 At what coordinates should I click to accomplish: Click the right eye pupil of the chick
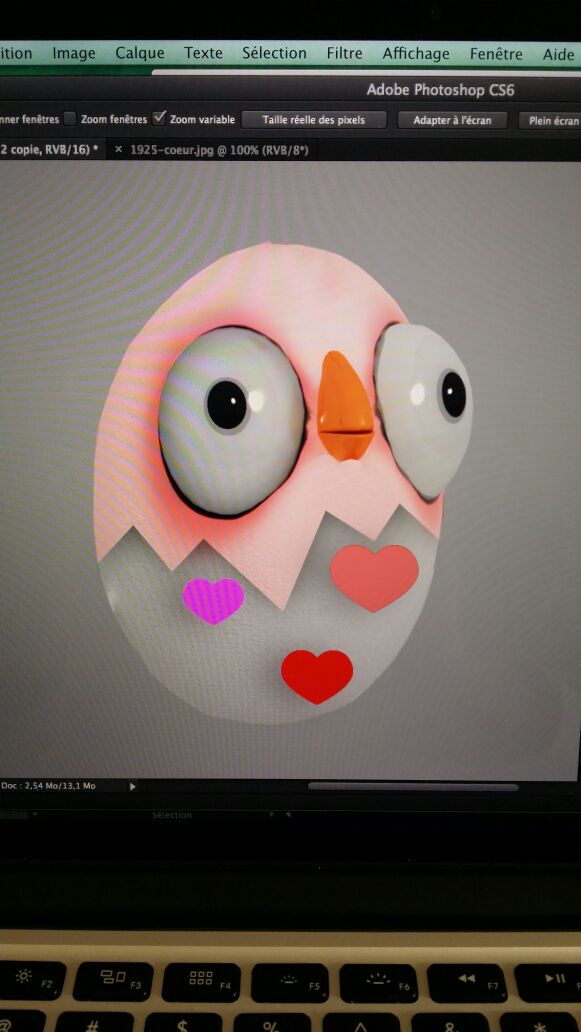453,394
